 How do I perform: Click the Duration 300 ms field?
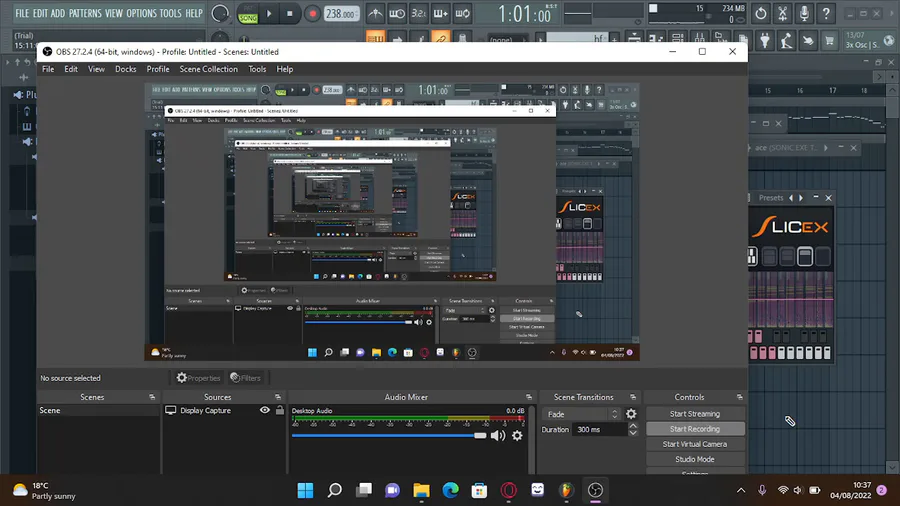[599, 429]
